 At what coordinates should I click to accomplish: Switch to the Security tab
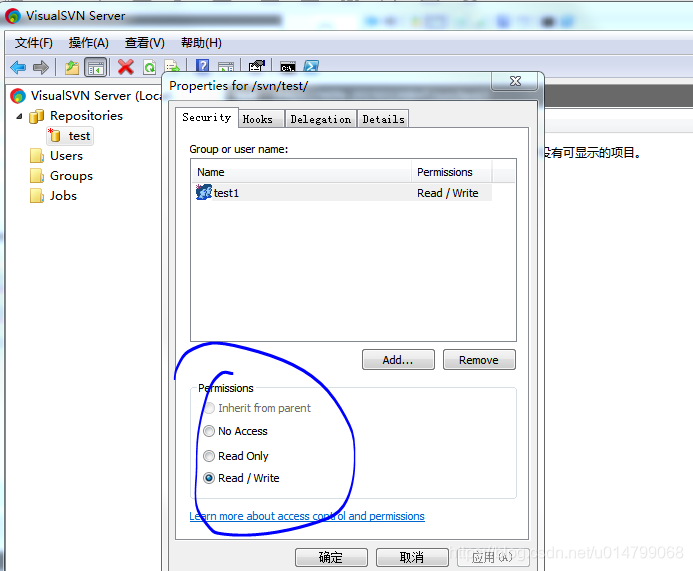pyautogui.click(x=207, y=118)
